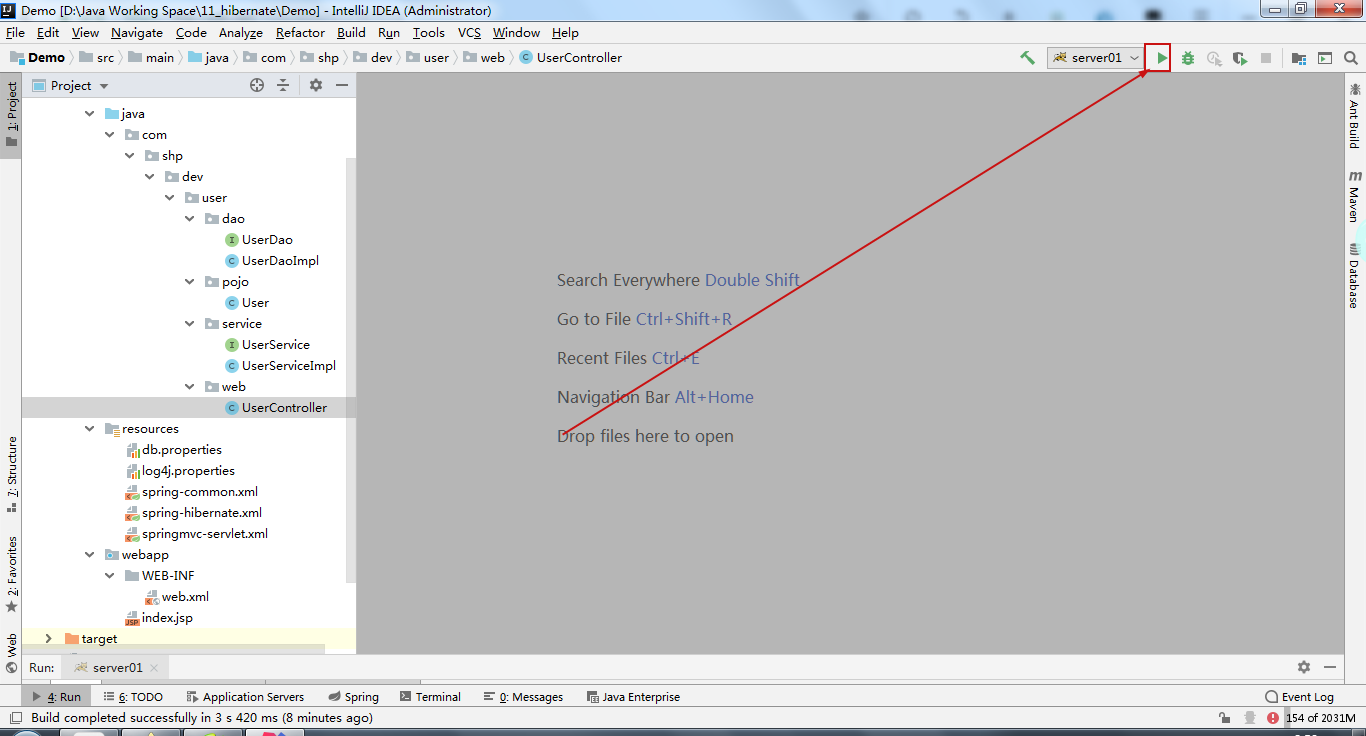Collapse the java folder in the tree

tap(90, 114)
